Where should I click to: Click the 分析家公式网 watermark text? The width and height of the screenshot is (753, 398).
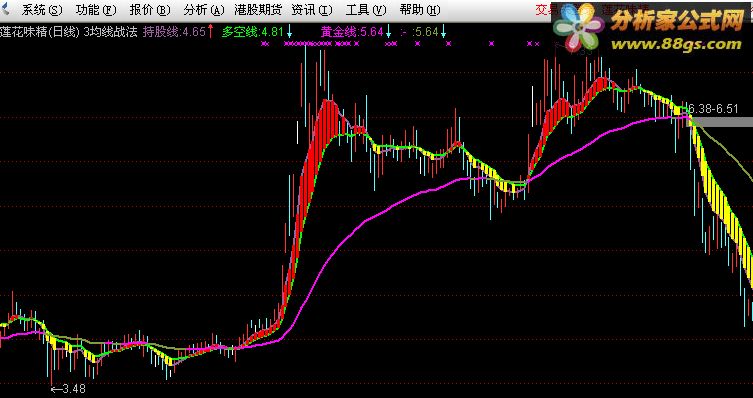tap(678, 22)
